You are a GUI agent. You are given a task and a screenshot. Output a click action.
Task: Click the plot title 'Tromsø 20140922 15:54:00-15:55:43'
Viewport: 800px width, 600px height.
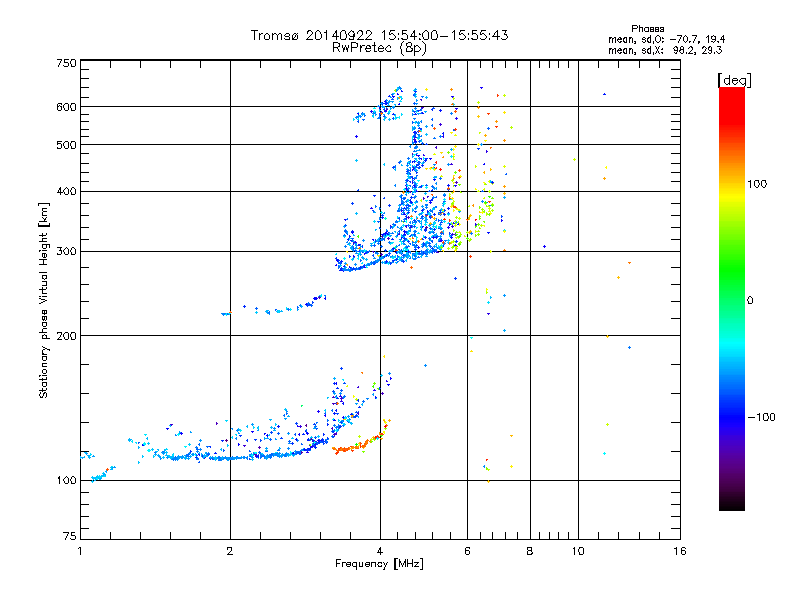(x=379, y=35)
